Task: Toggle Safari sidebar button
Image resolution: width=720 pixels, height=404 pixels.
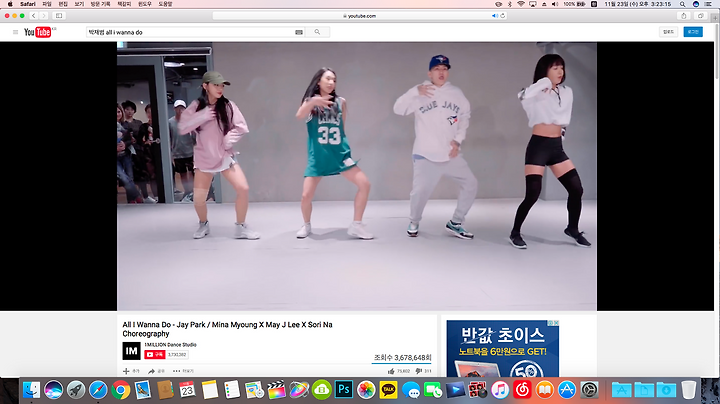Action: point(59,16)
